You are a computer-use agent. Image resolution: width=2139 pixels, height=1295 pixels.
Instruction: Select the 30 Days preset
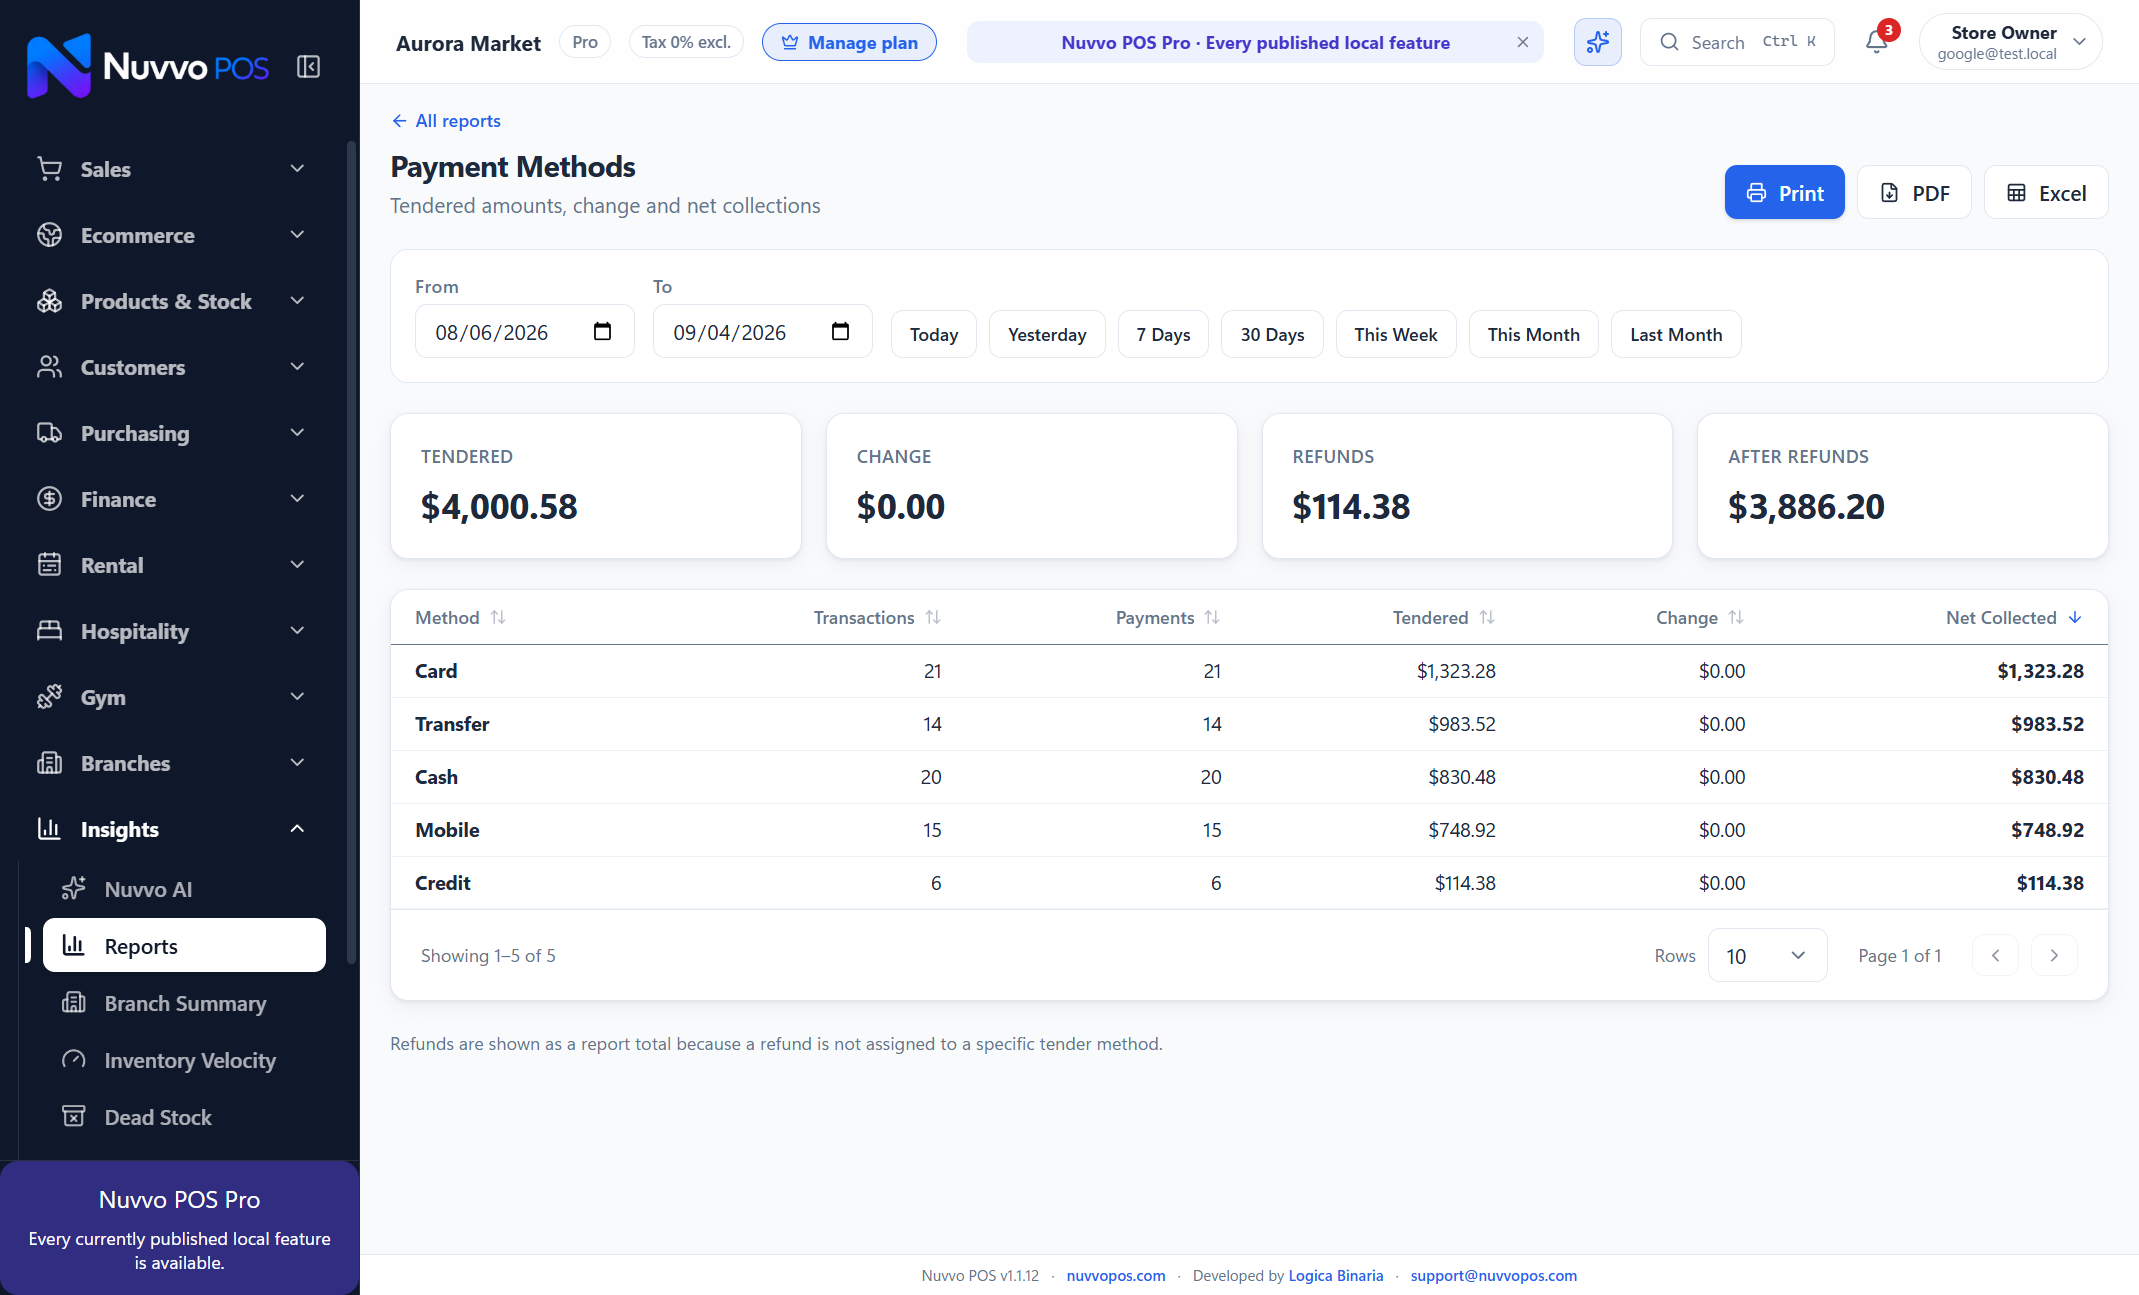(1272, 334)
